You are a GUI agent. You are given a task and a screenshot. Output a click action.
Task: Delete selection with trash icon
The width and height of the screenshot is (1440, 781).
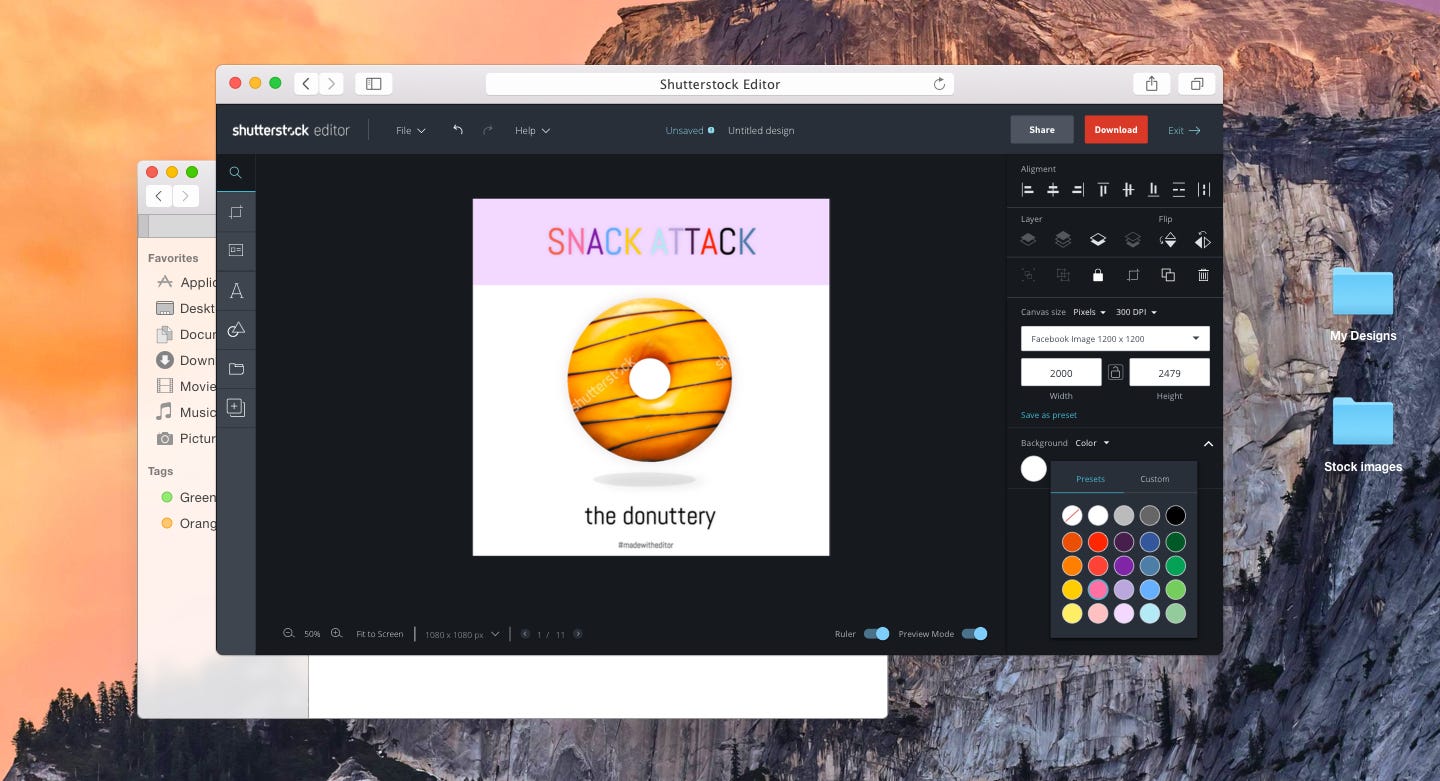coord(1203,275)
